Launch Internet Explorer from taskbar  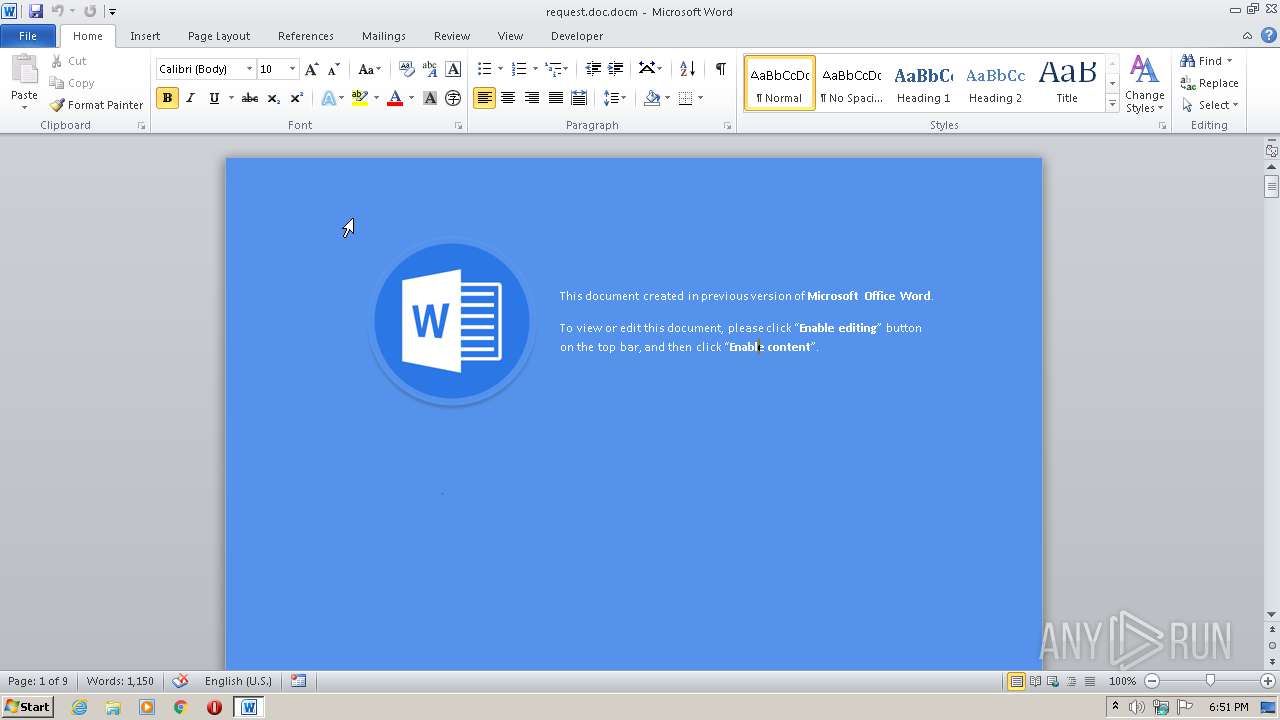(x=80, y=707)
